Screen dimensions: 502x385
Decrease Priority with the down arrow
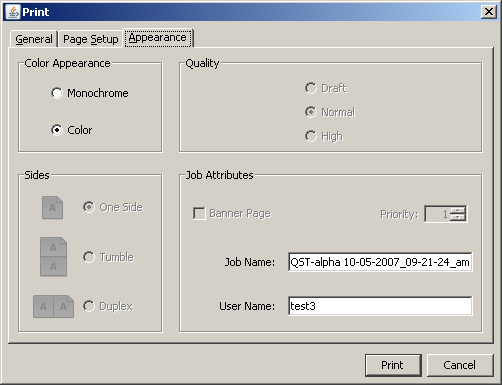[458, 217]
